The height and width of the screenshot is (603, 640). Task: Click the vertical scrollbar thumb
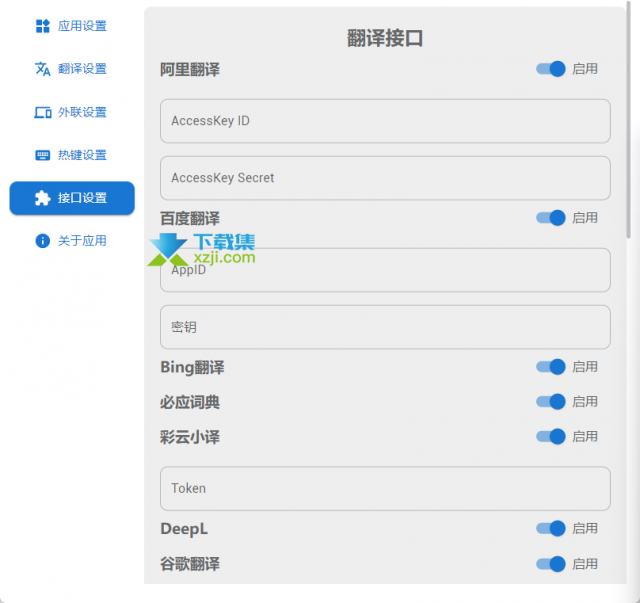(629, 122)
